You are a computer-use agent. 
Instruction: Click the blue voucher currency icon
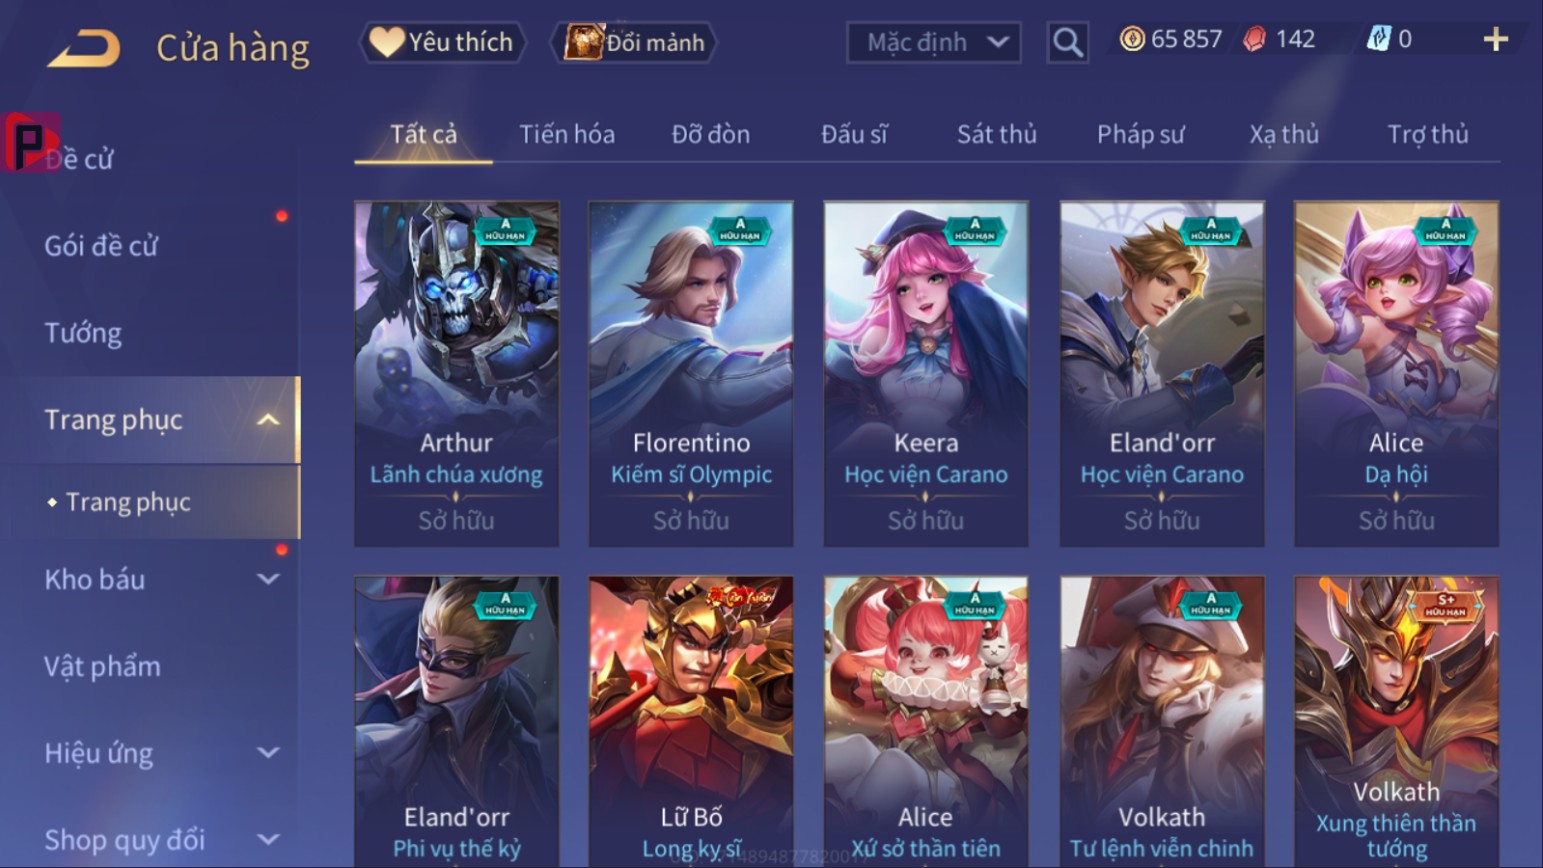click(1379, 39)
